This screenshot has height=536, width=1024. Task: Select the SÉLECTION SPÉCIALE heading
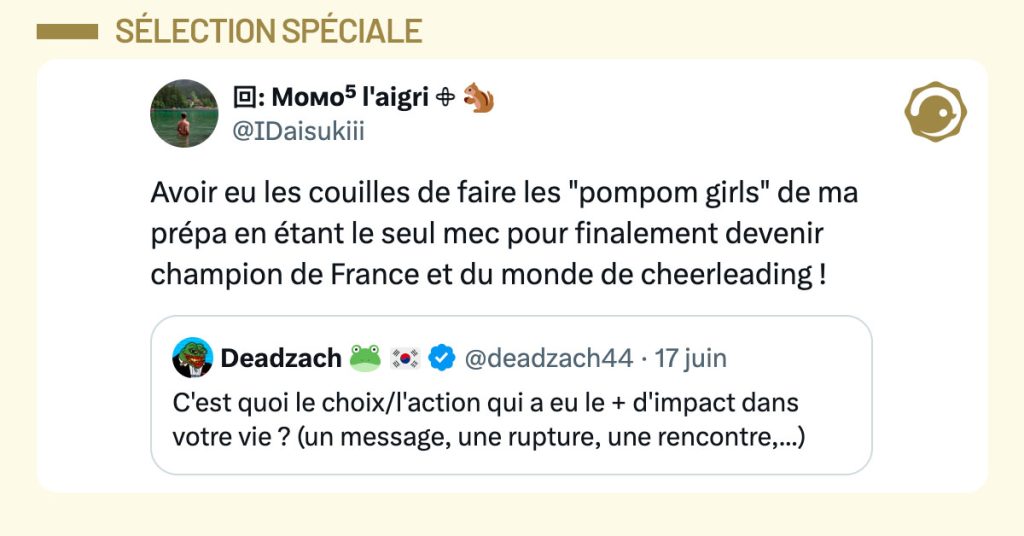(268, 31)
